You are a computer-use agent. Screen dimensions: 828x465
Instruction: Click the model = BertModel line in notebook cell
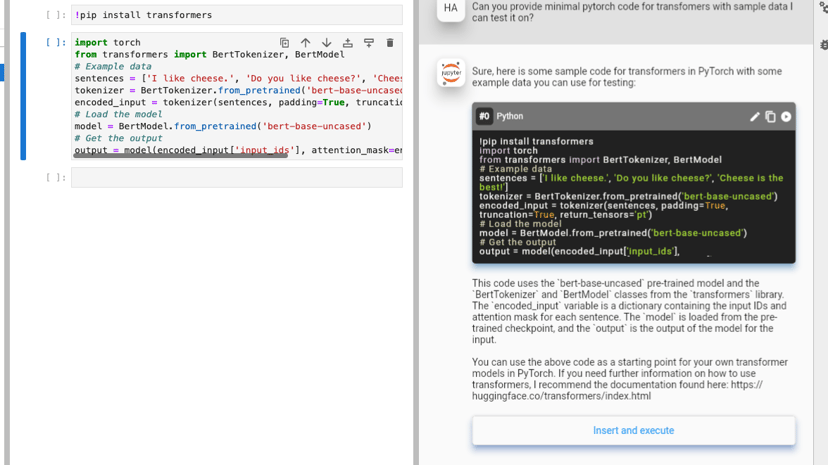tap(223, 126)
